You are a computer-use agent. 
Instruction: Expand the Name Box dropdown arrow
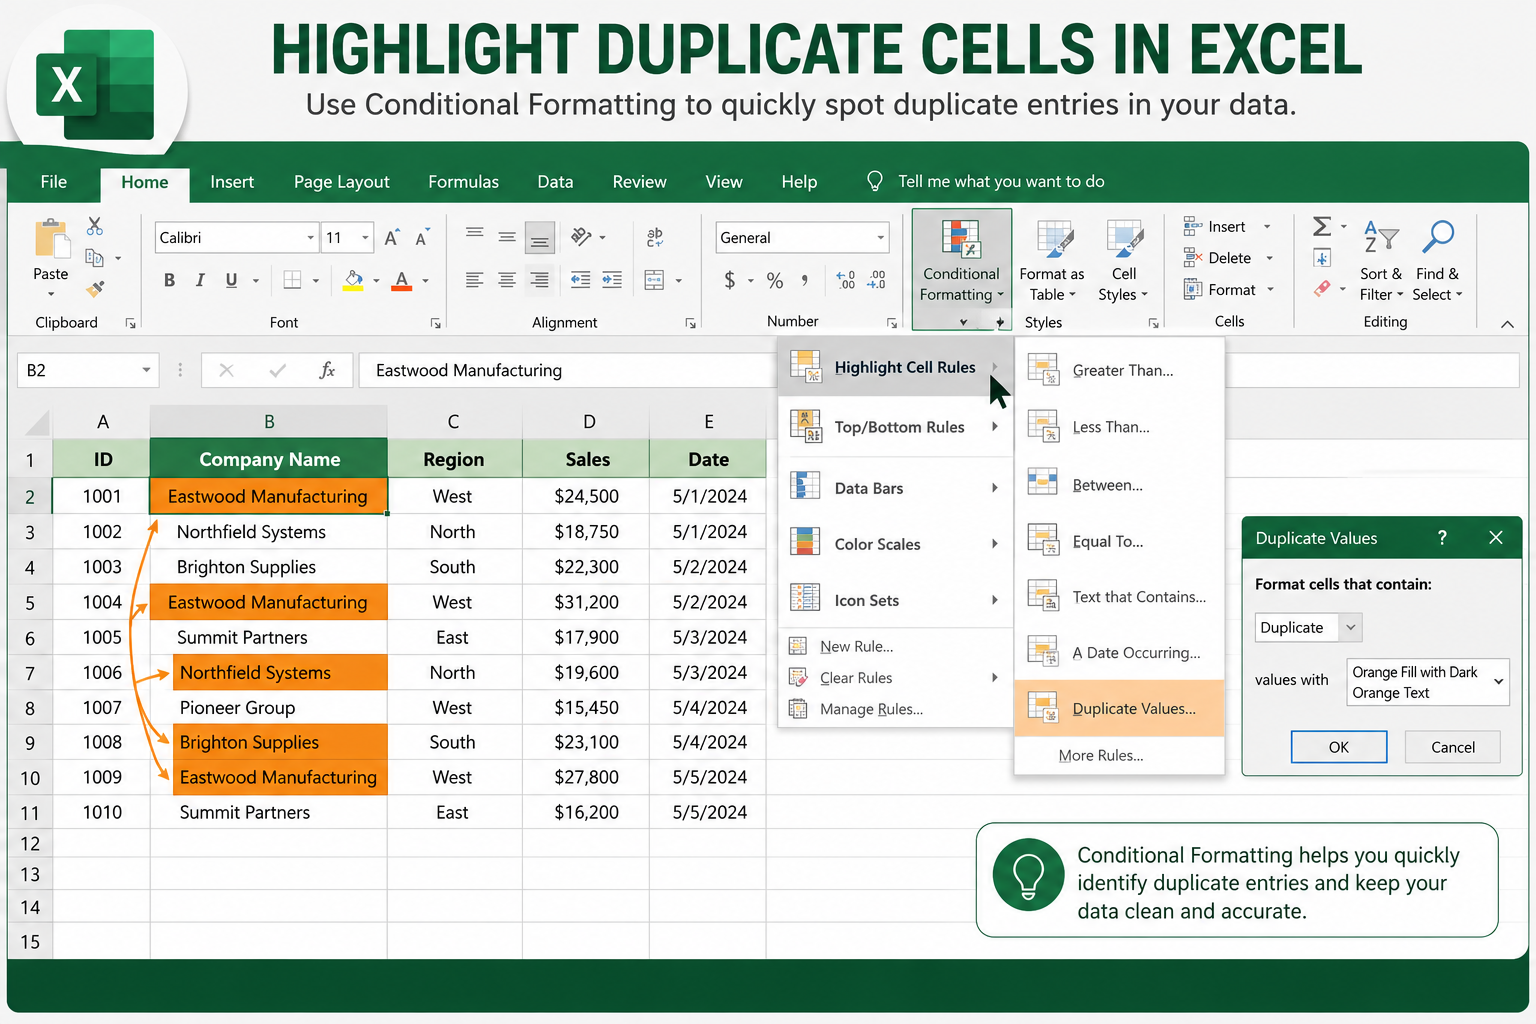pyautogui.click(x=146, y=370)
